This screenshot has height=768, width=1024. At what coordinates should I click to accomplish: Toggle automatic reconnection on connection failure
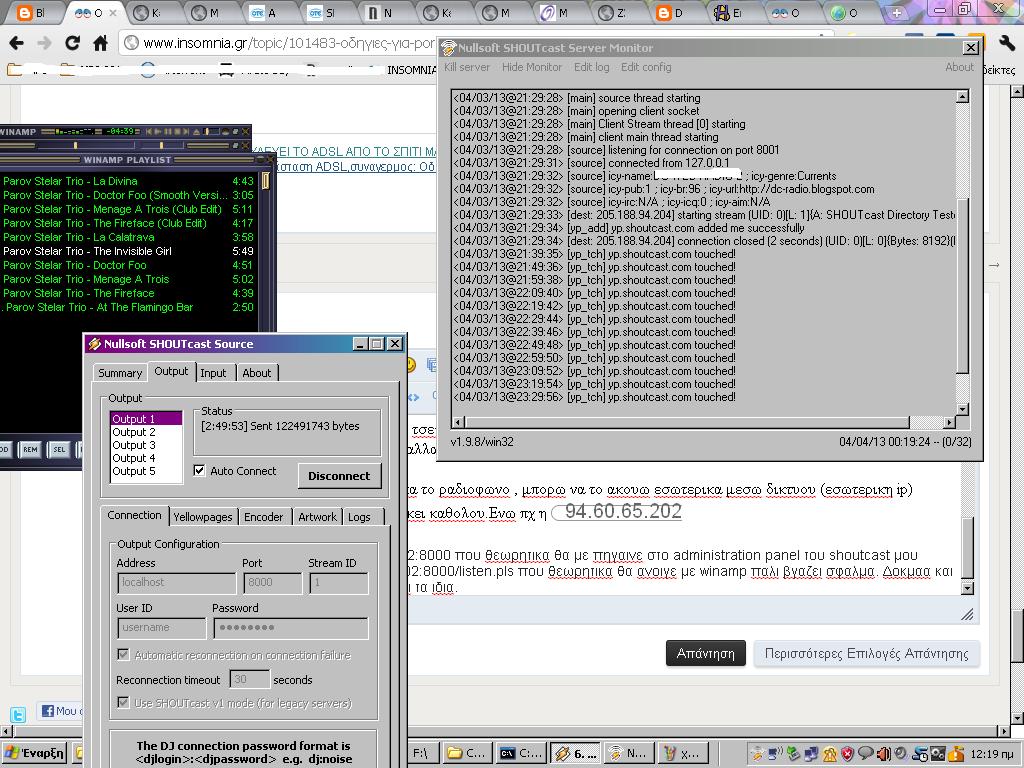pos(123,654)
